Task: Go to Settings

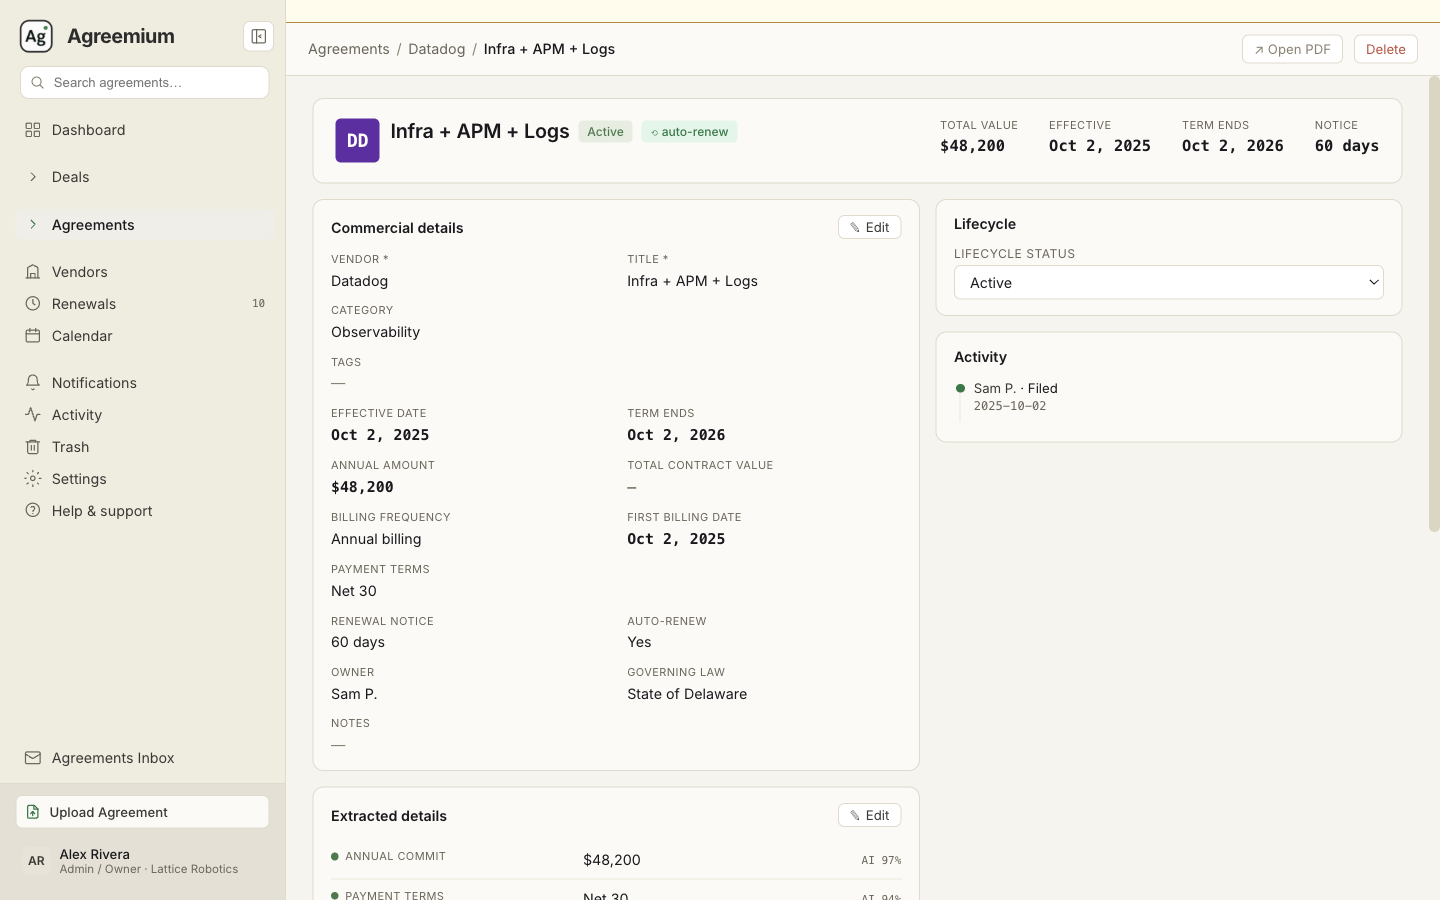Action: [145, 479]
